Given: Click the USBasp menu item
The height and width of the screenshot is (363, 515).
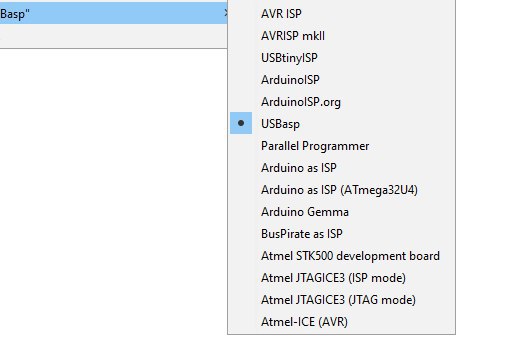Looking at the screenshot, I should [x=341, y=124].
